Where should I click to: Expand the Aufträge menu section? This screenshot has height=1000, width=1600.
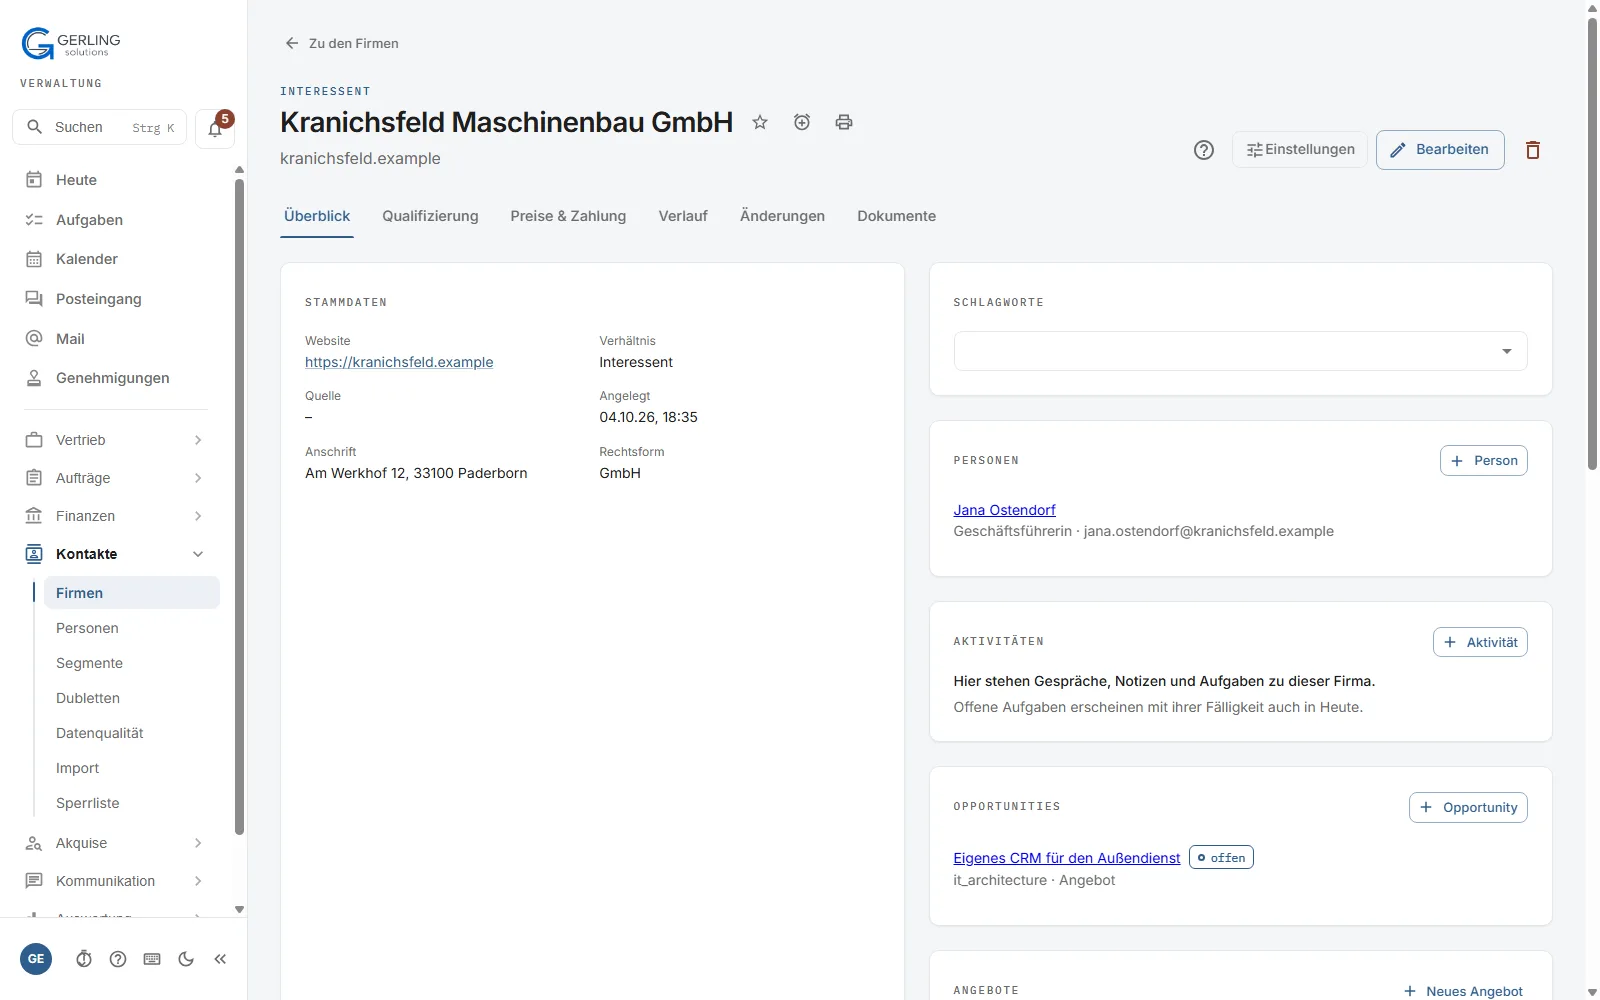116,478
